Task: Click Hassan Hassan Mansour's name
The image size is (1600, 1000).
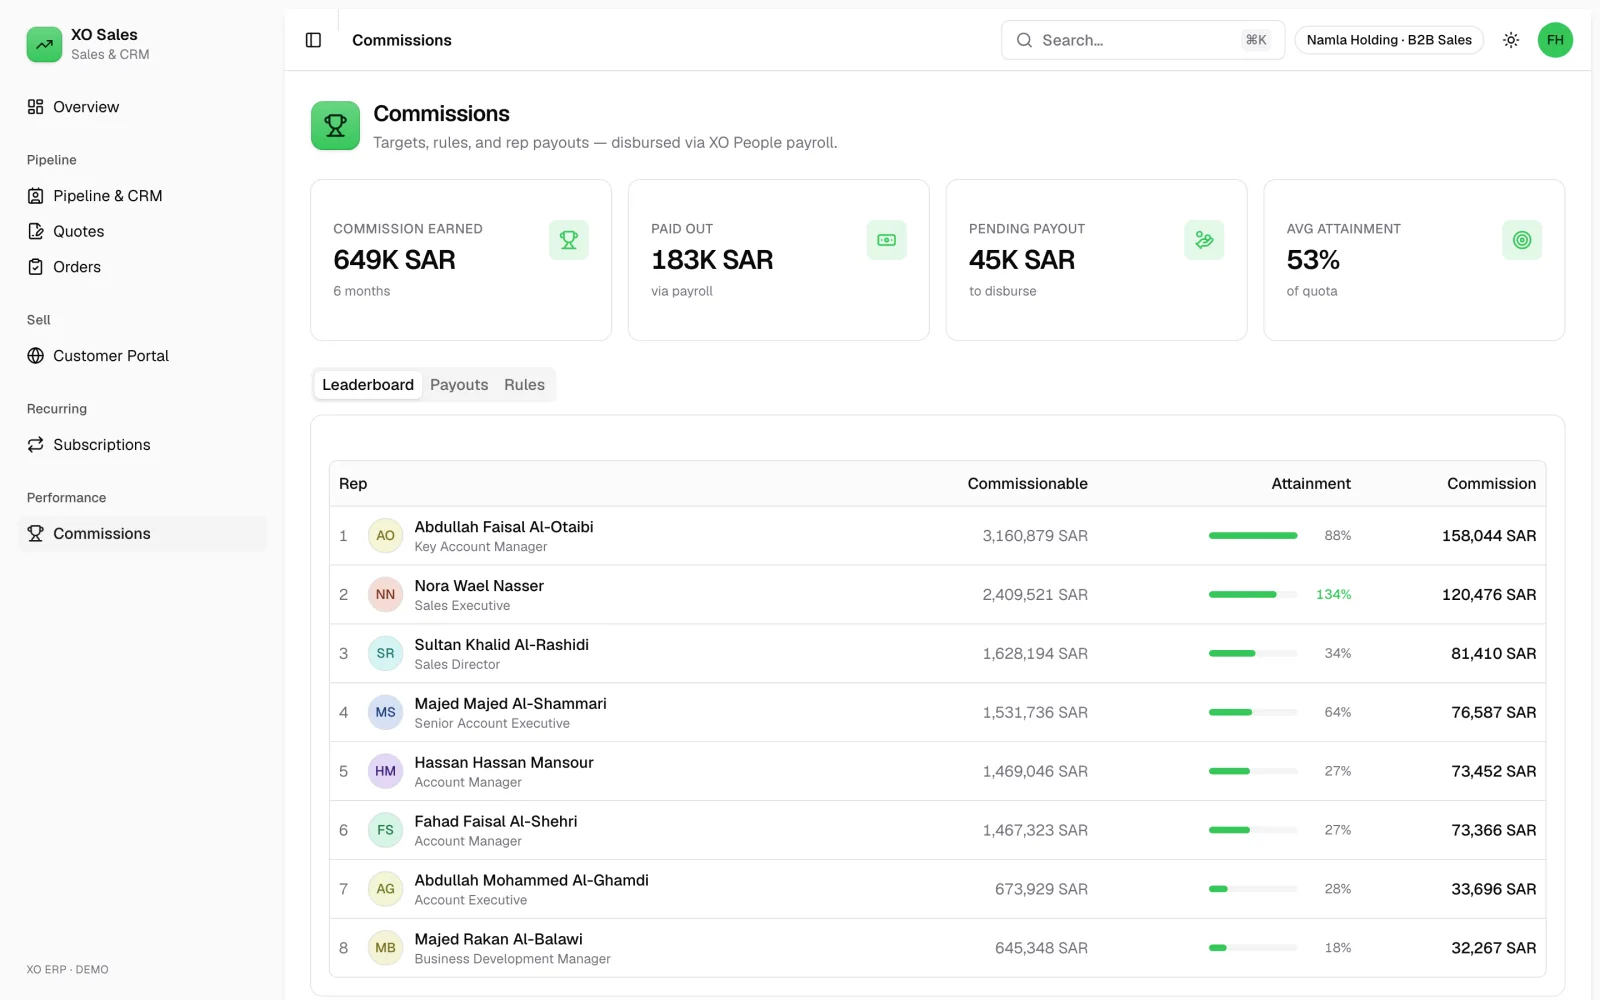Action: click(x=504, y=763)
